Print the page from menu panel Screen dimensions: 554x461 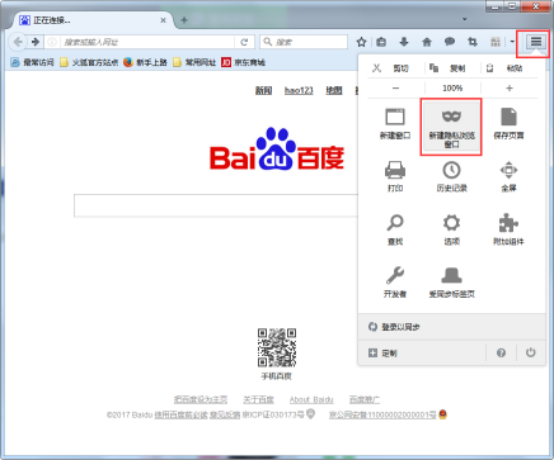point(395,177)
